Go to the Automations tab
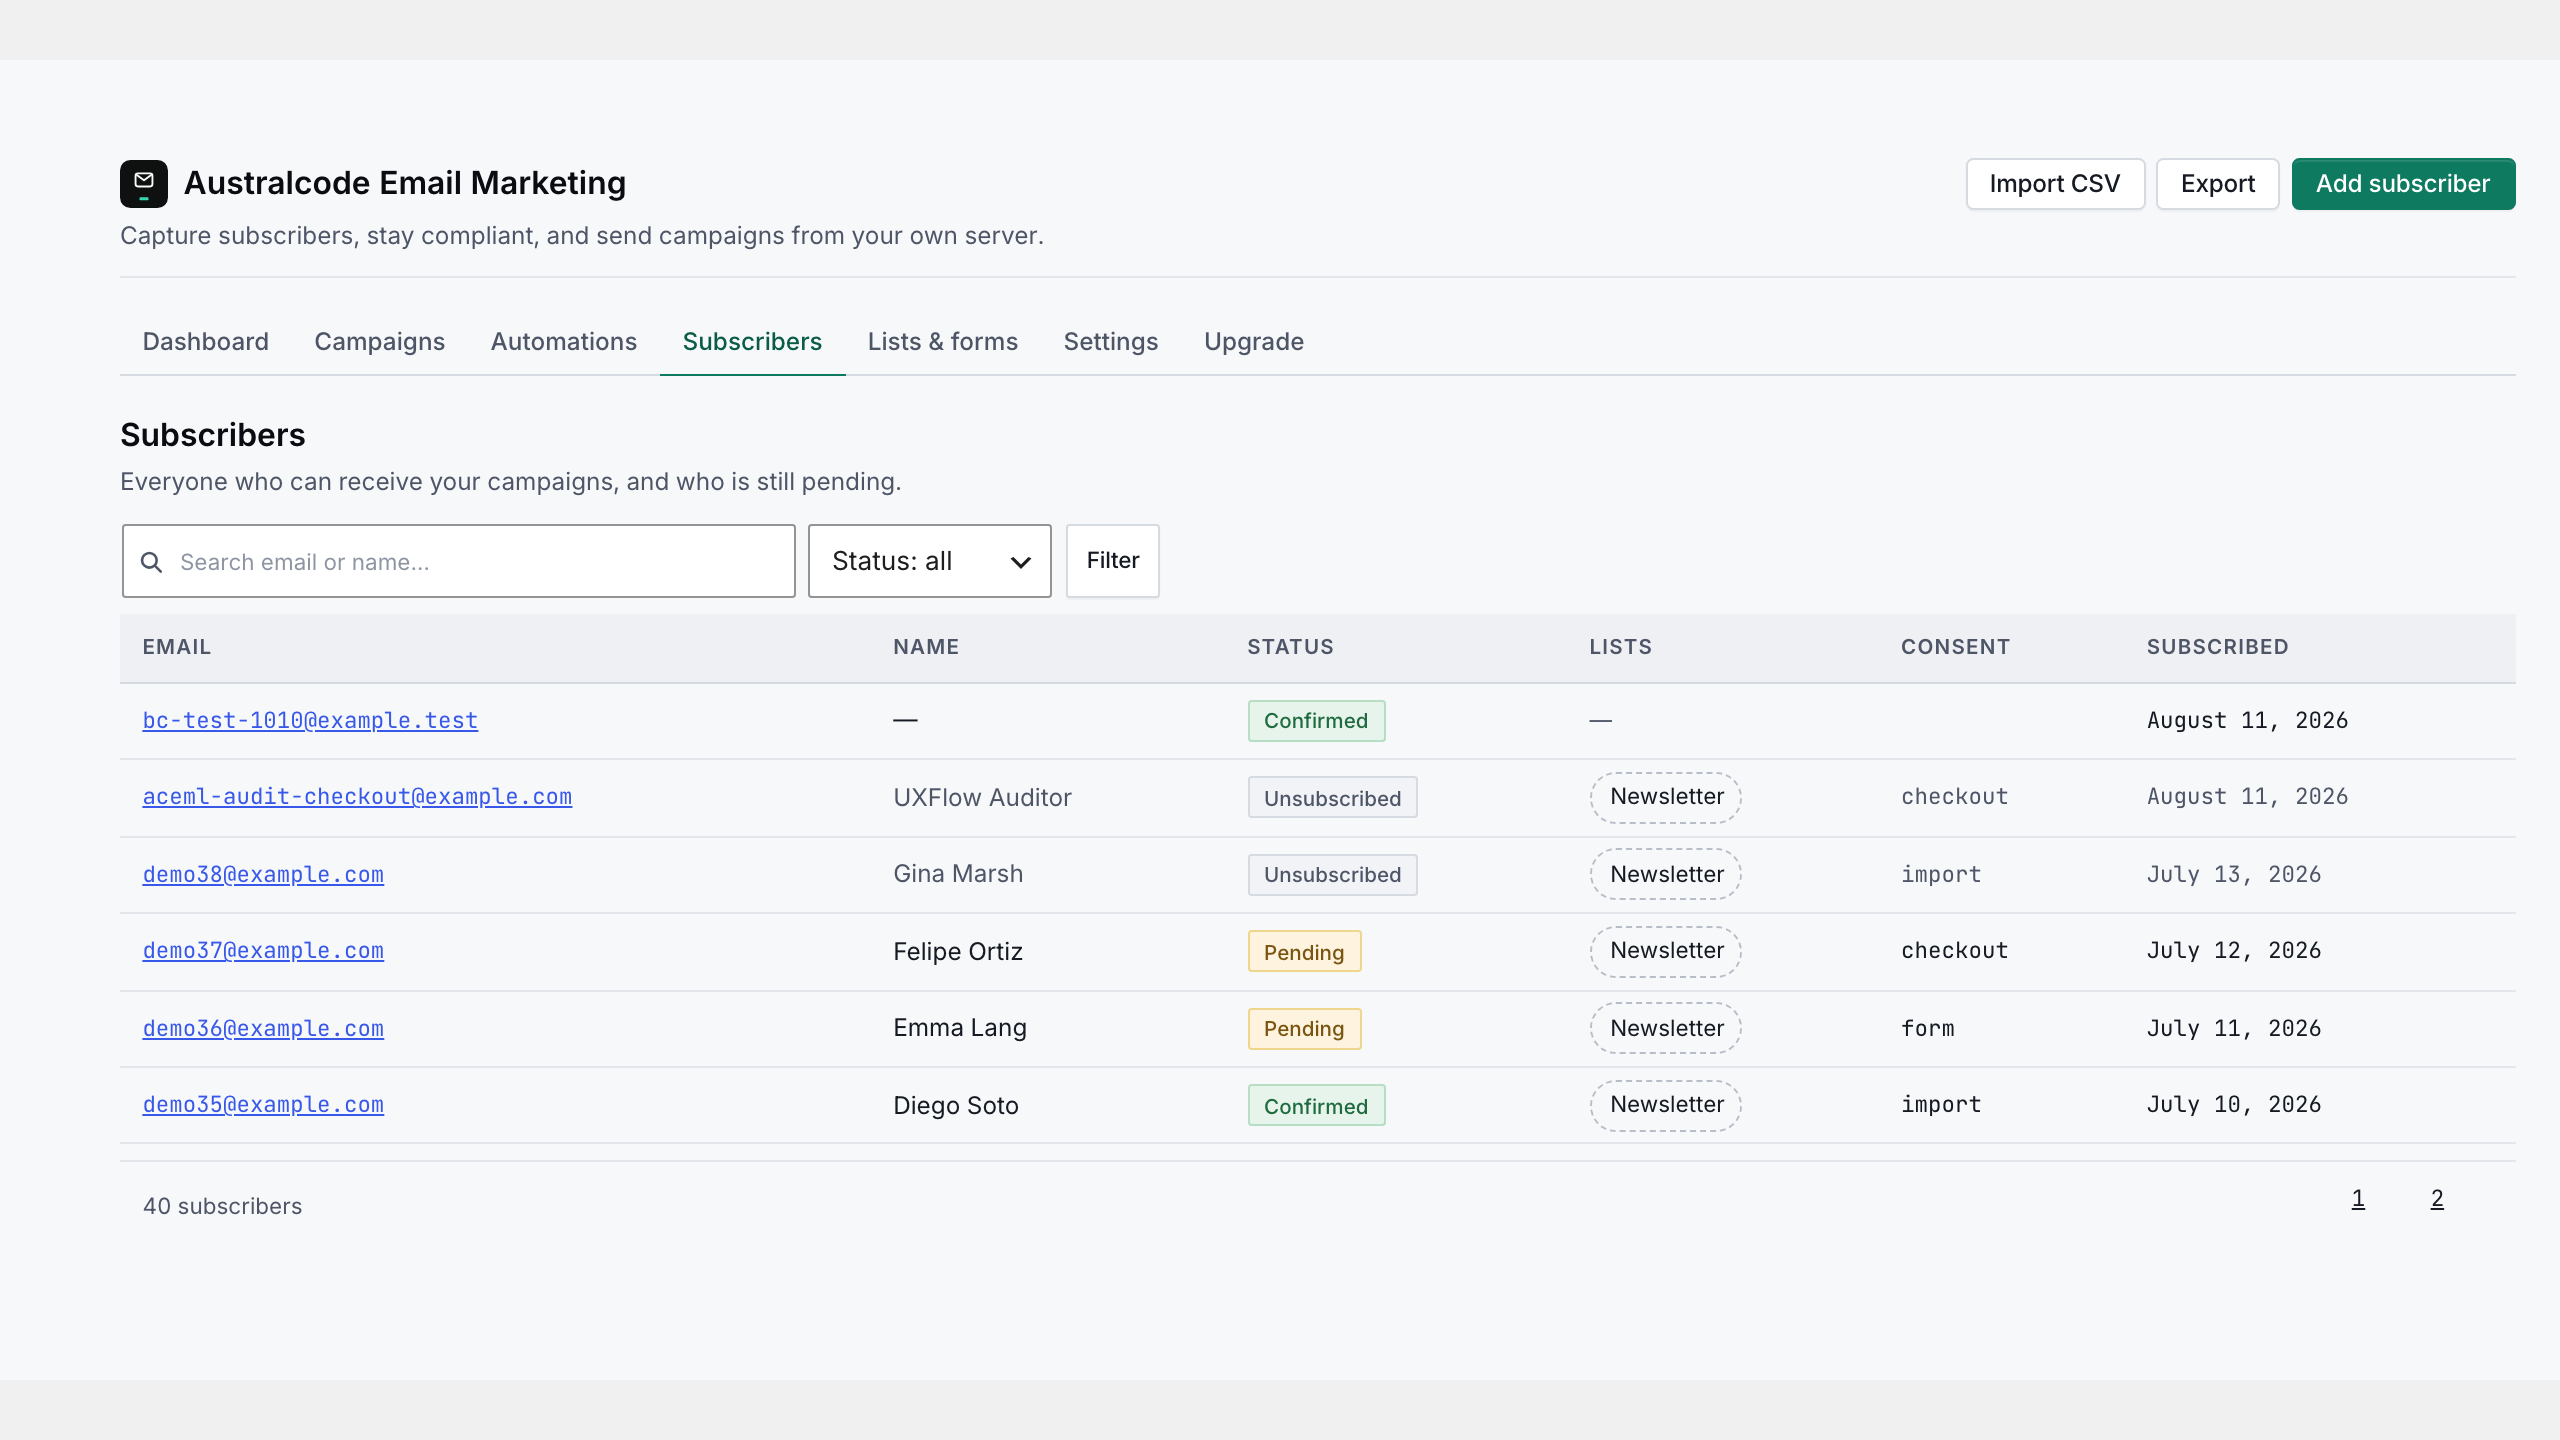 coord(564,342)
